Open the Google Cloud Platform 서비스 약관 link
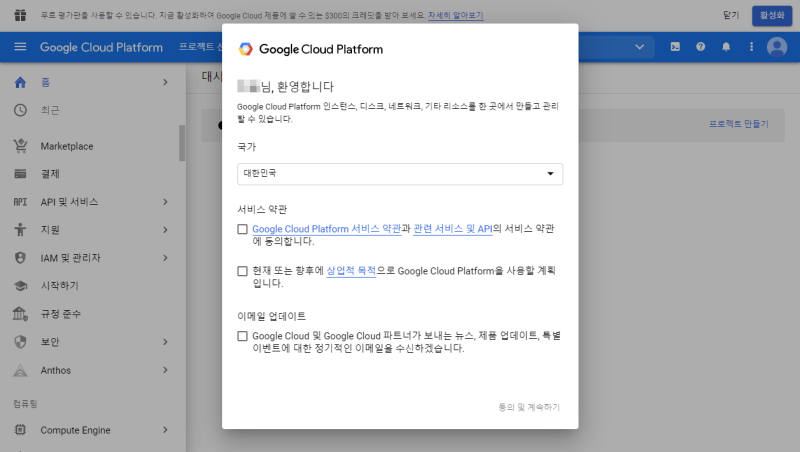This screenshot has width=800, height=452. tap(327, 229)
